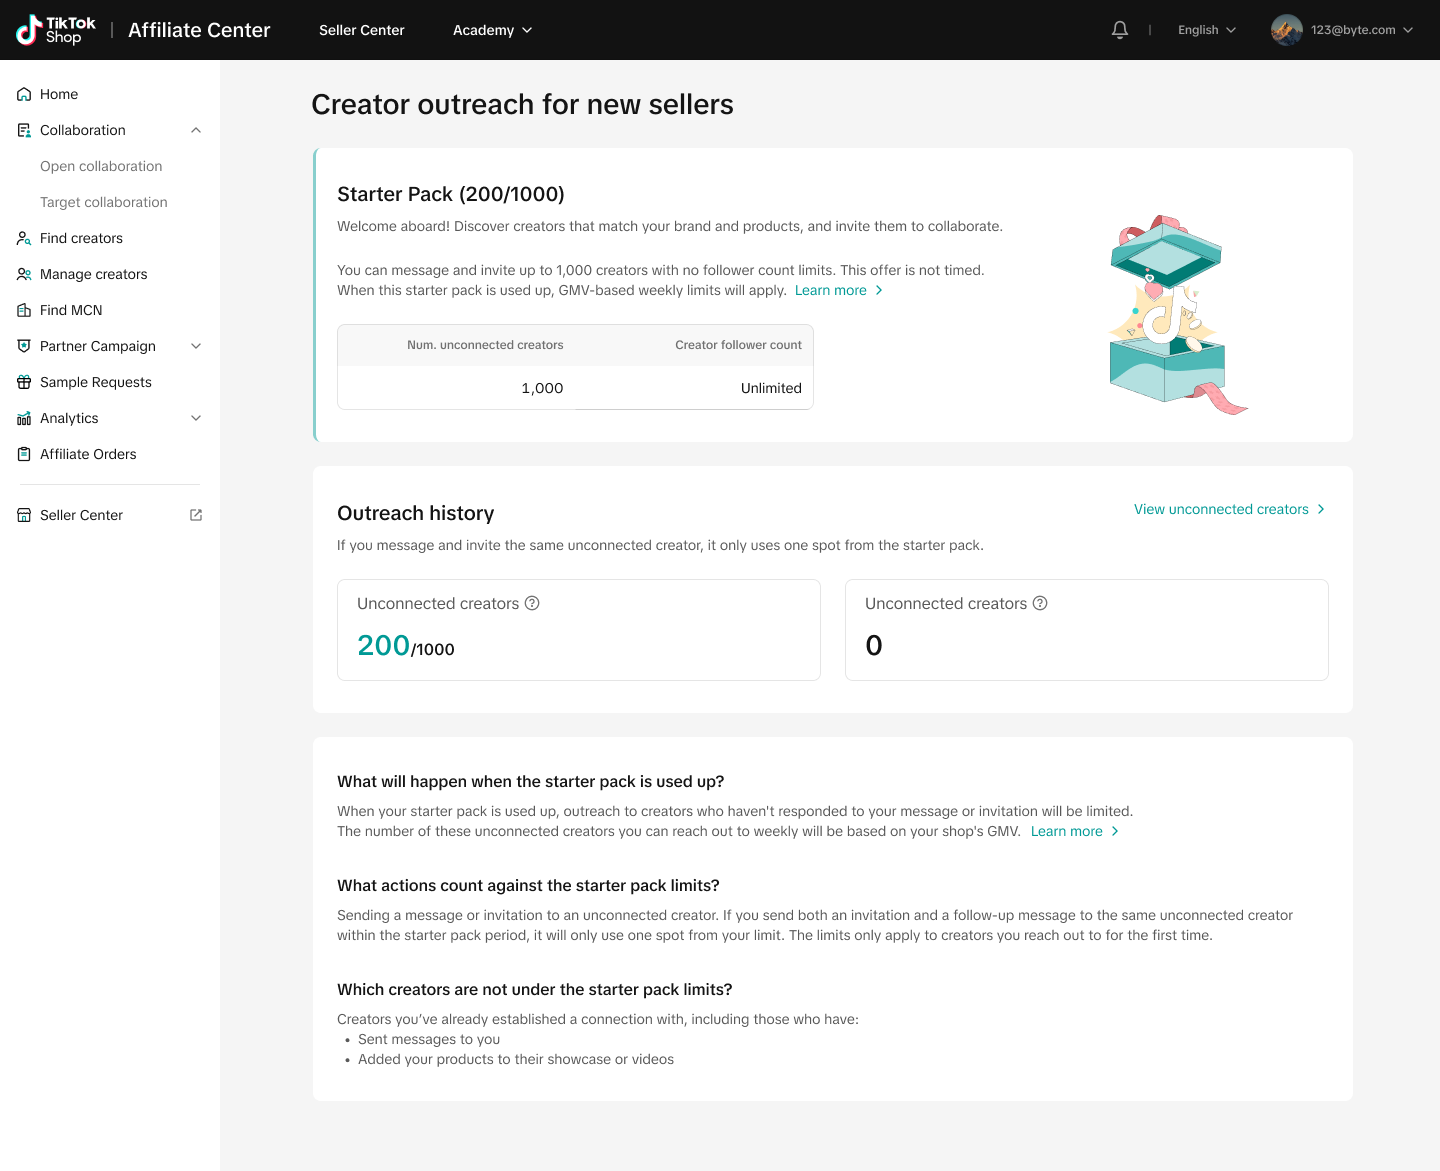Click help icon beside first Unconnected creators
This screenshot has height=1171, width=1440.
[x=532, y=603]
